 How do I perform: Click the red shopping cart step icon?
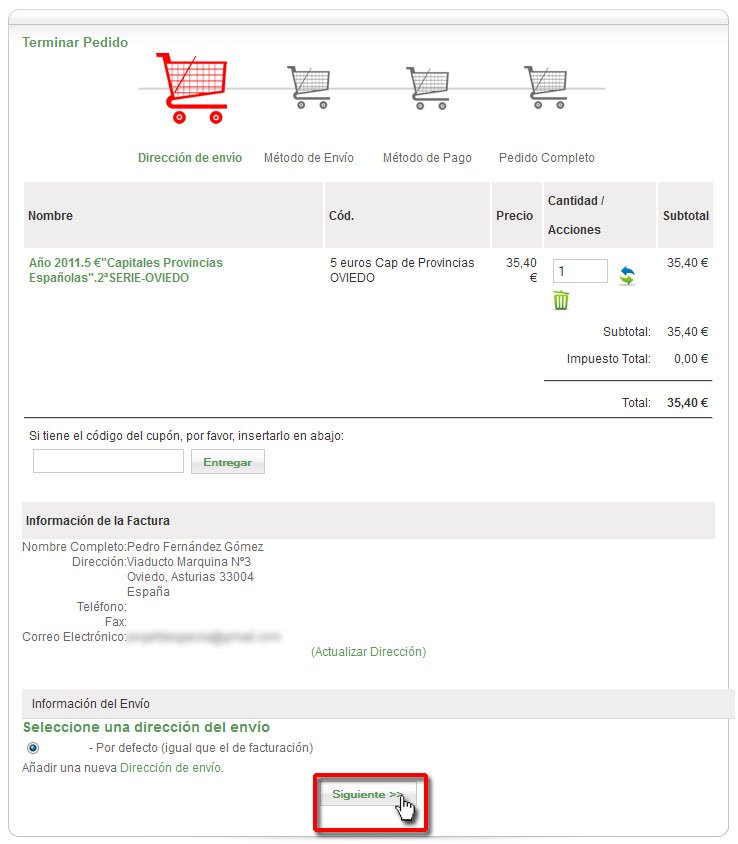pos(191,87)
